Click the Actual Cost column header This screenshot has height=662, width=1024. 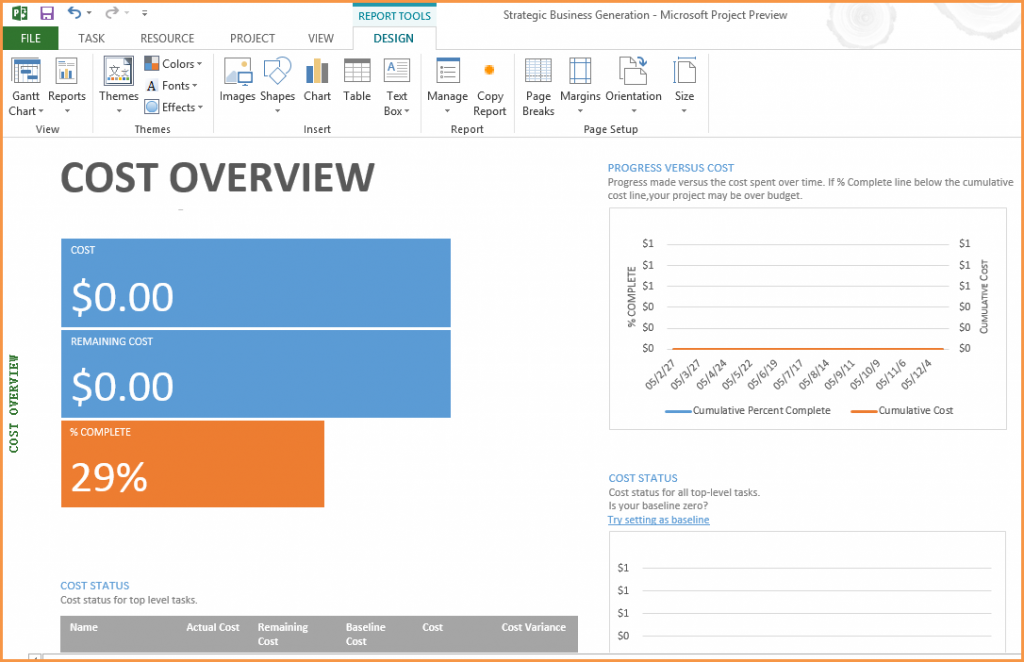click(213, 627)
